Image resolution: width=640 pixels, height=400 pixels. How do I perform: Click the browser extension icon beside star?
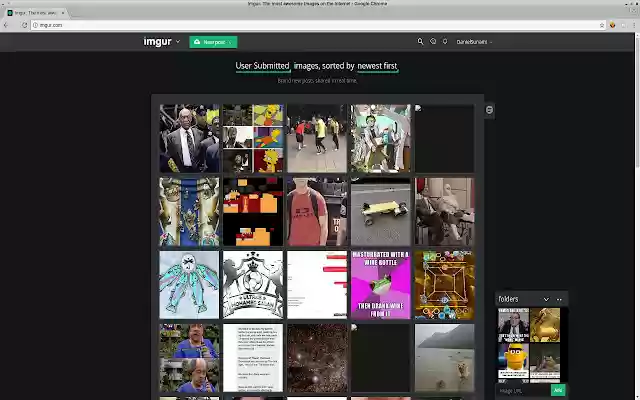click(612, 25)
